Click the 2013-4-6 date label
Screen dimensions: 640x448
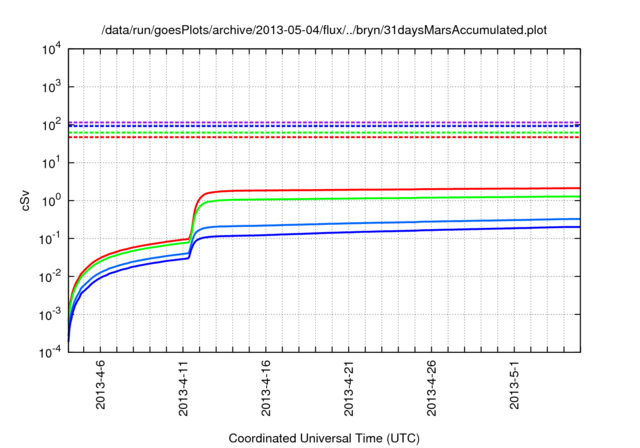pos(100,385)
